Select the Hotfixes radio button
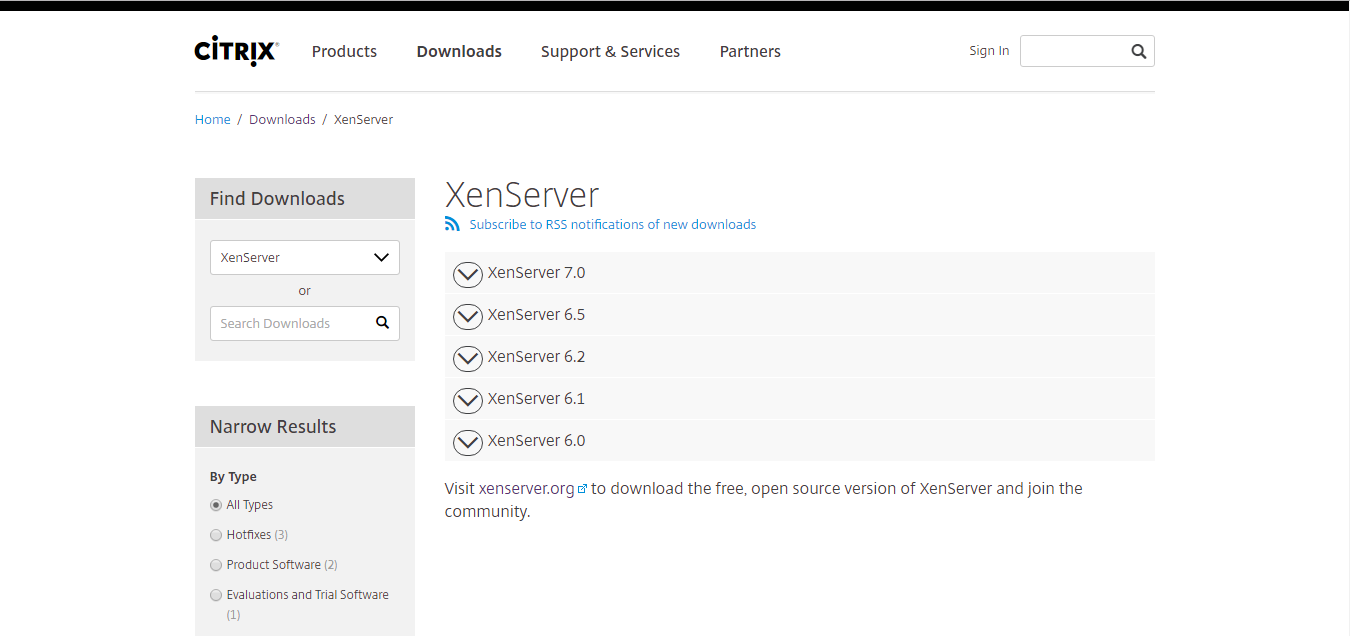 click(216, 536)
